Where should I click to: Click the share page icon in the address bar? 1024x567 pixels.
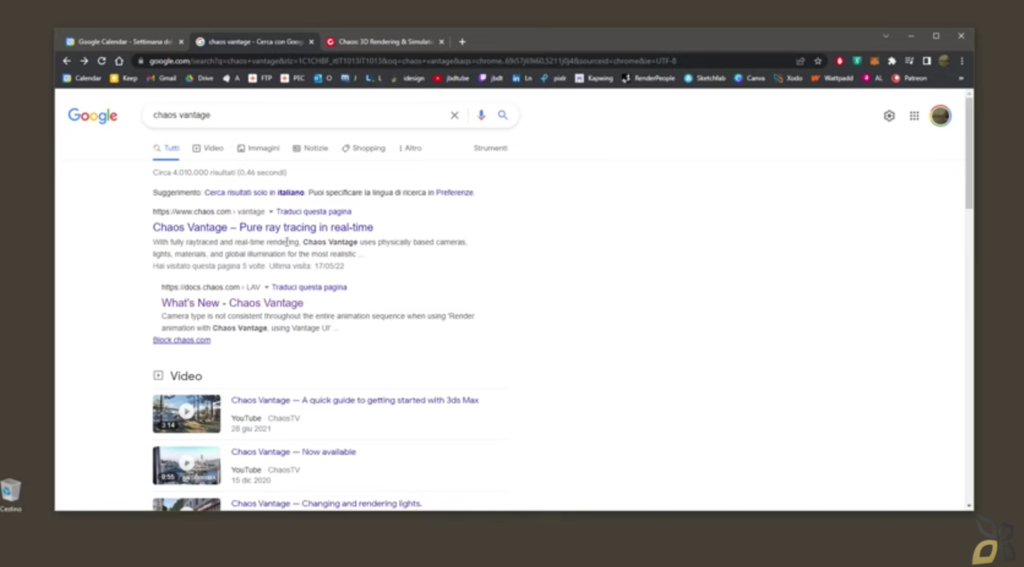[800, 61]
